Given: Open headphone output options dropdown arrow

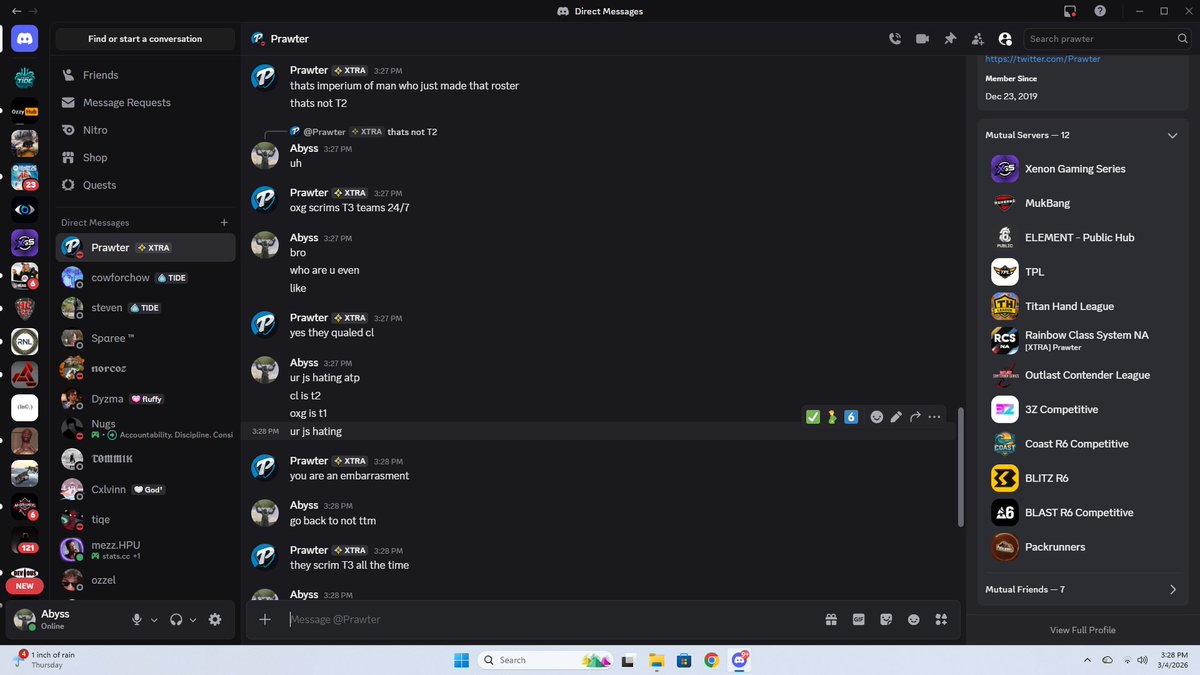Looking at the screenshot, I should (193, 620).
